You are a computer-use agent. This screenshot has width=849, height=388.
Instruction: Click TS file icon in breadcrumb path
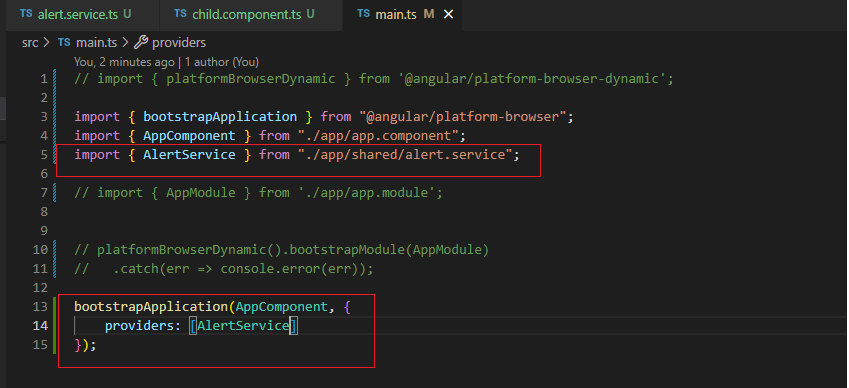(64, 42)
